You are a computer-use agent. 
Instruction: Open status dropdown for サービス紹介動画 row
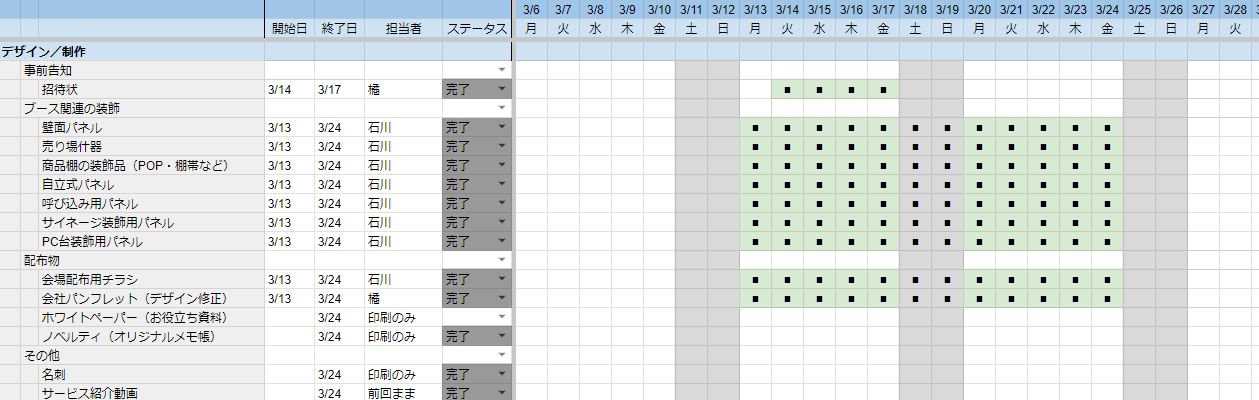coord(502,394)
